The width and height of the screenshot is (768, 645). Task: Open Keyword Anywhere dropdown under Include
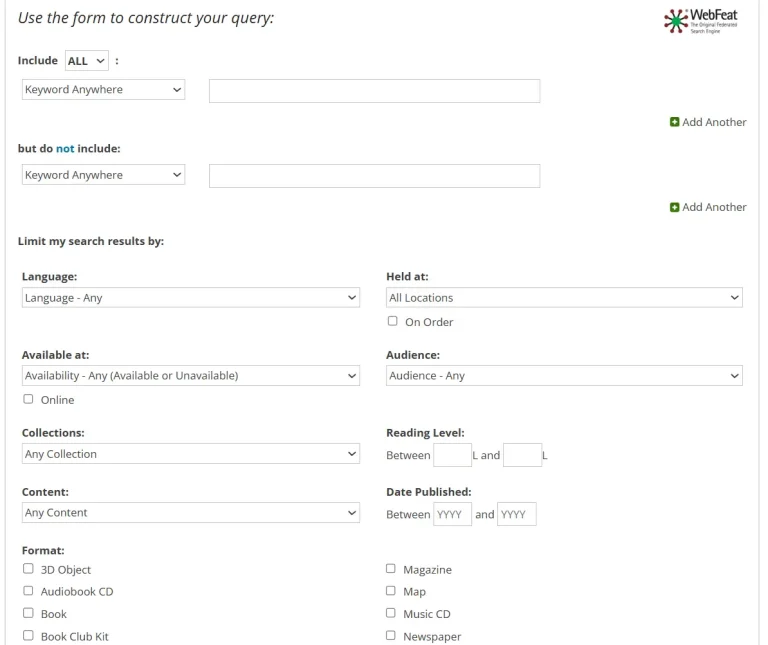point(103,90)
